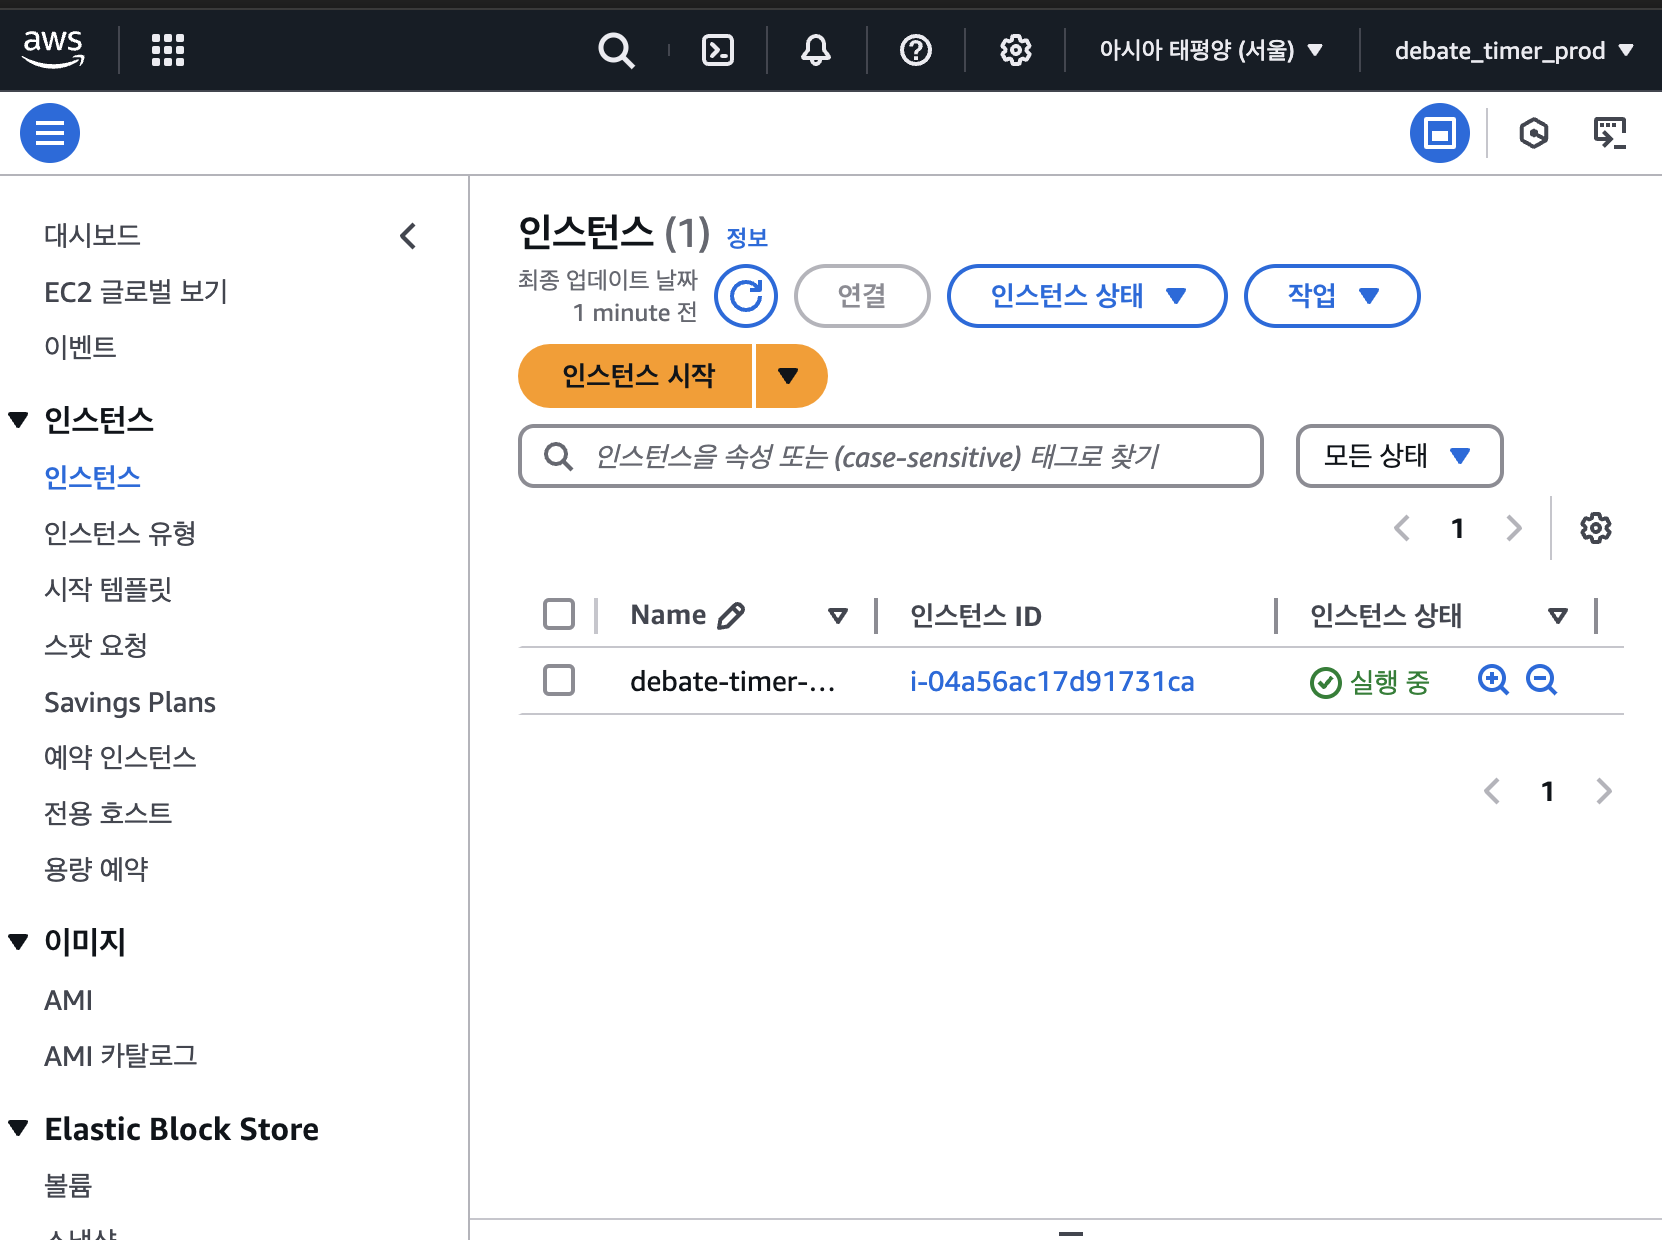The width and height of the screenshot is (1662, 1240).
Task: Open 전용 호스트 sidebar item
Action: click(x=108, y=813)
